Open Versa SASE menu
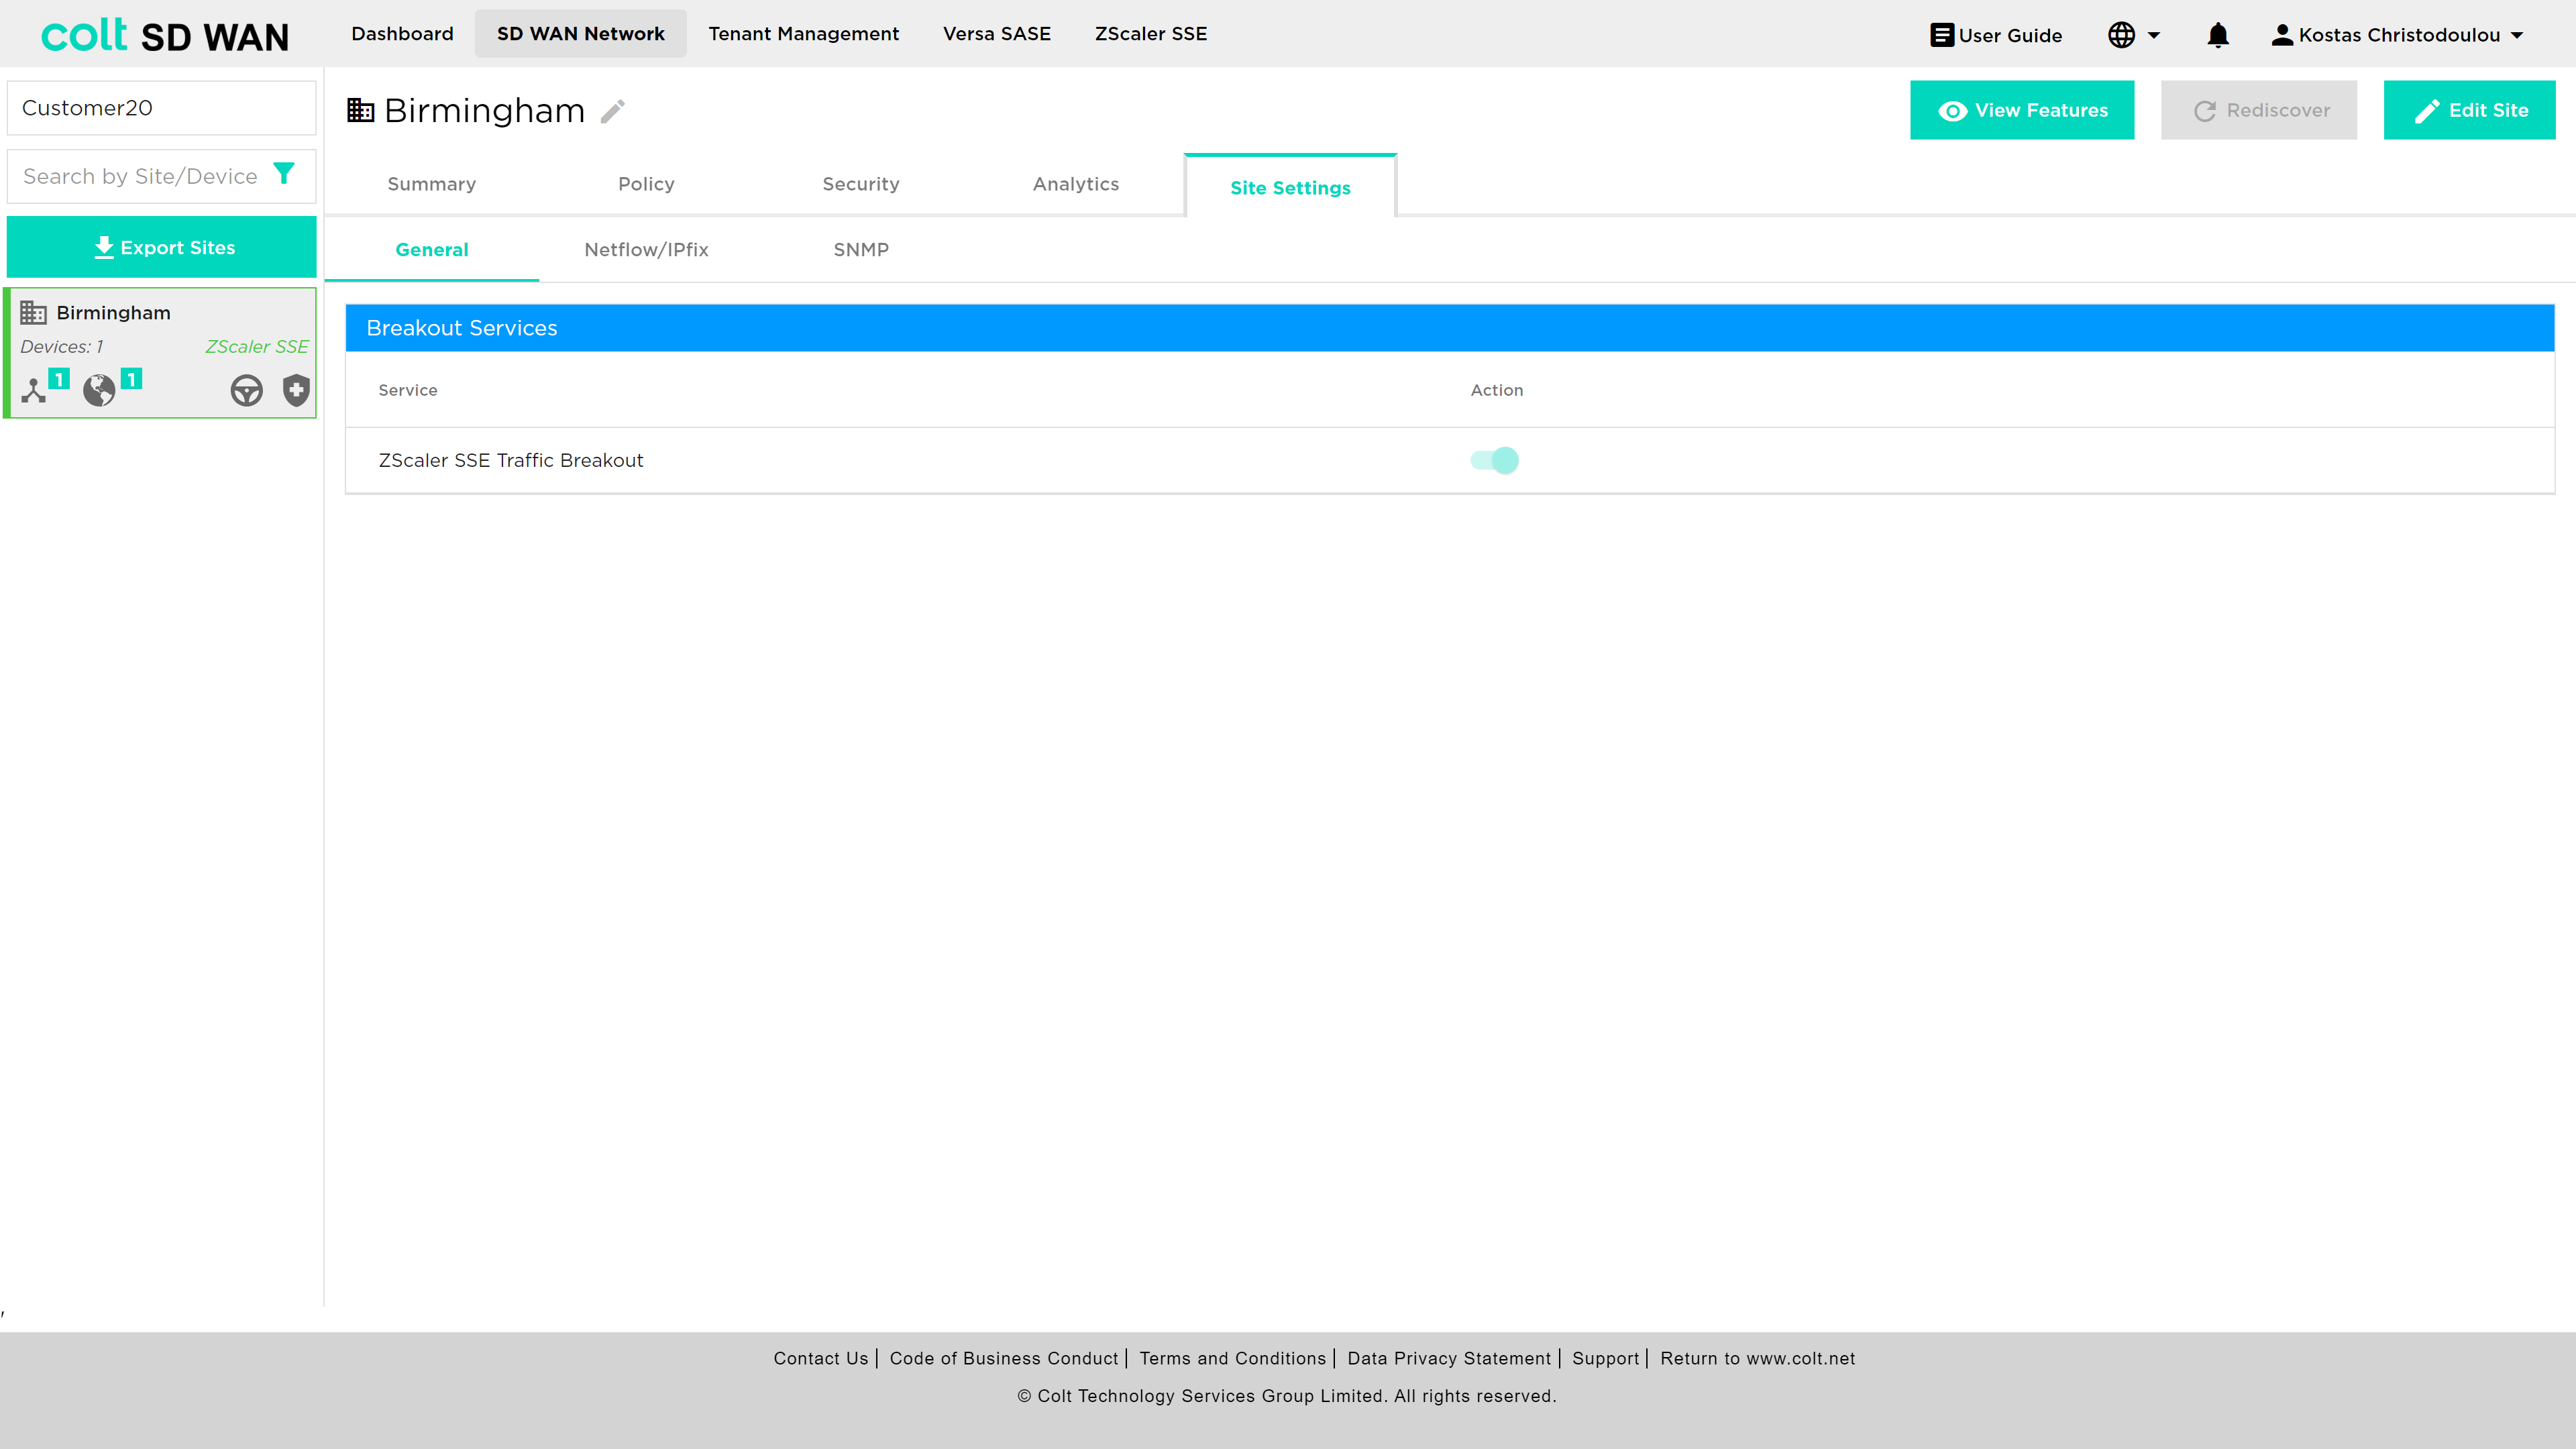The height and width of the screenshot is (1449, 2576). [x=997, y=34]
